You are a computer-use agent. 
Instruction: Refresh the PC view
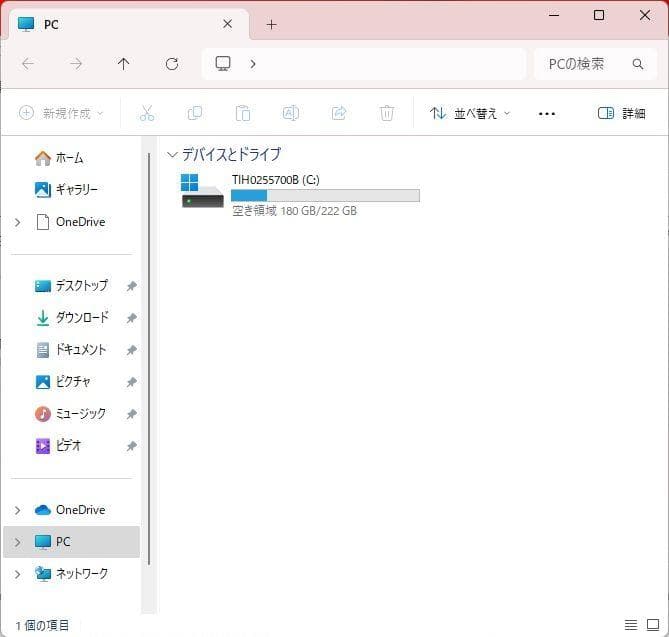172,64
